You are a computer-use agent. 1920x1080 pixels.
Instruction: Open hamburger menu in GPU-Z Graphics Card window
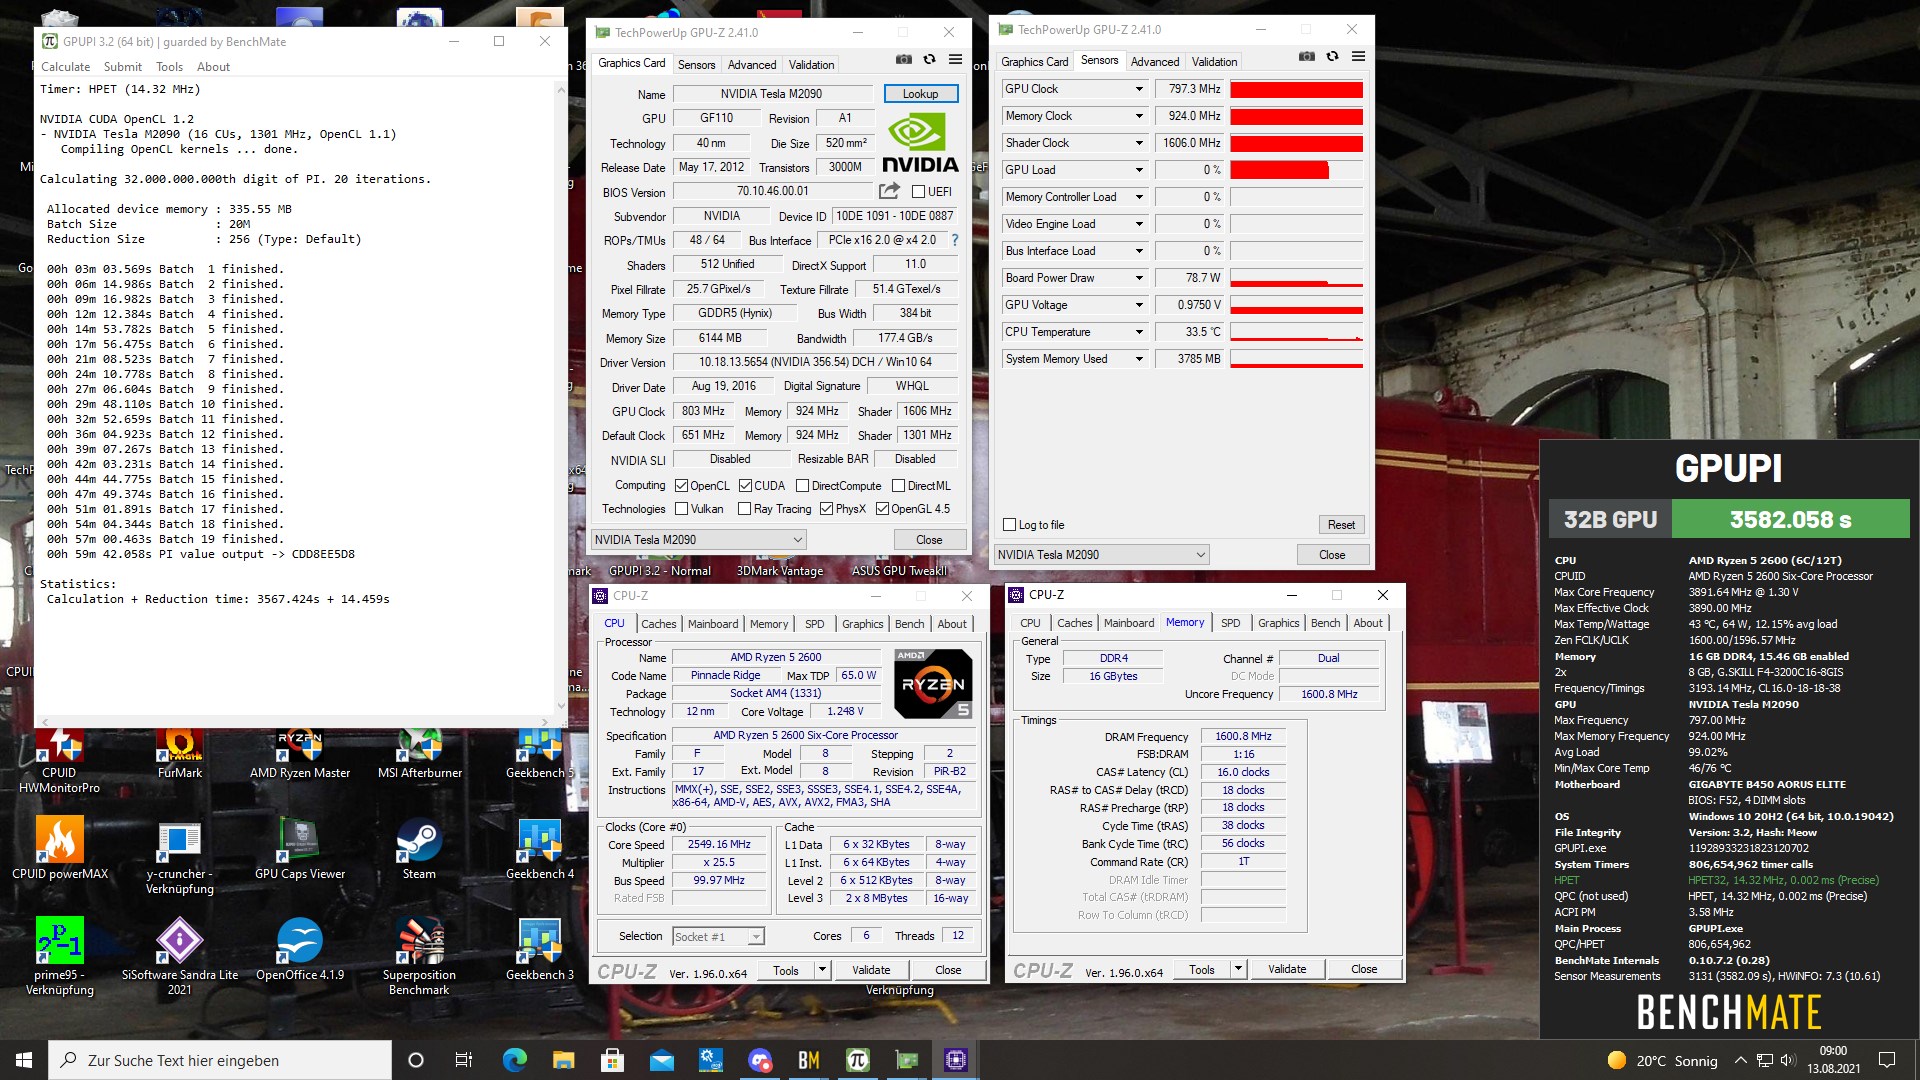click(955, 60)
